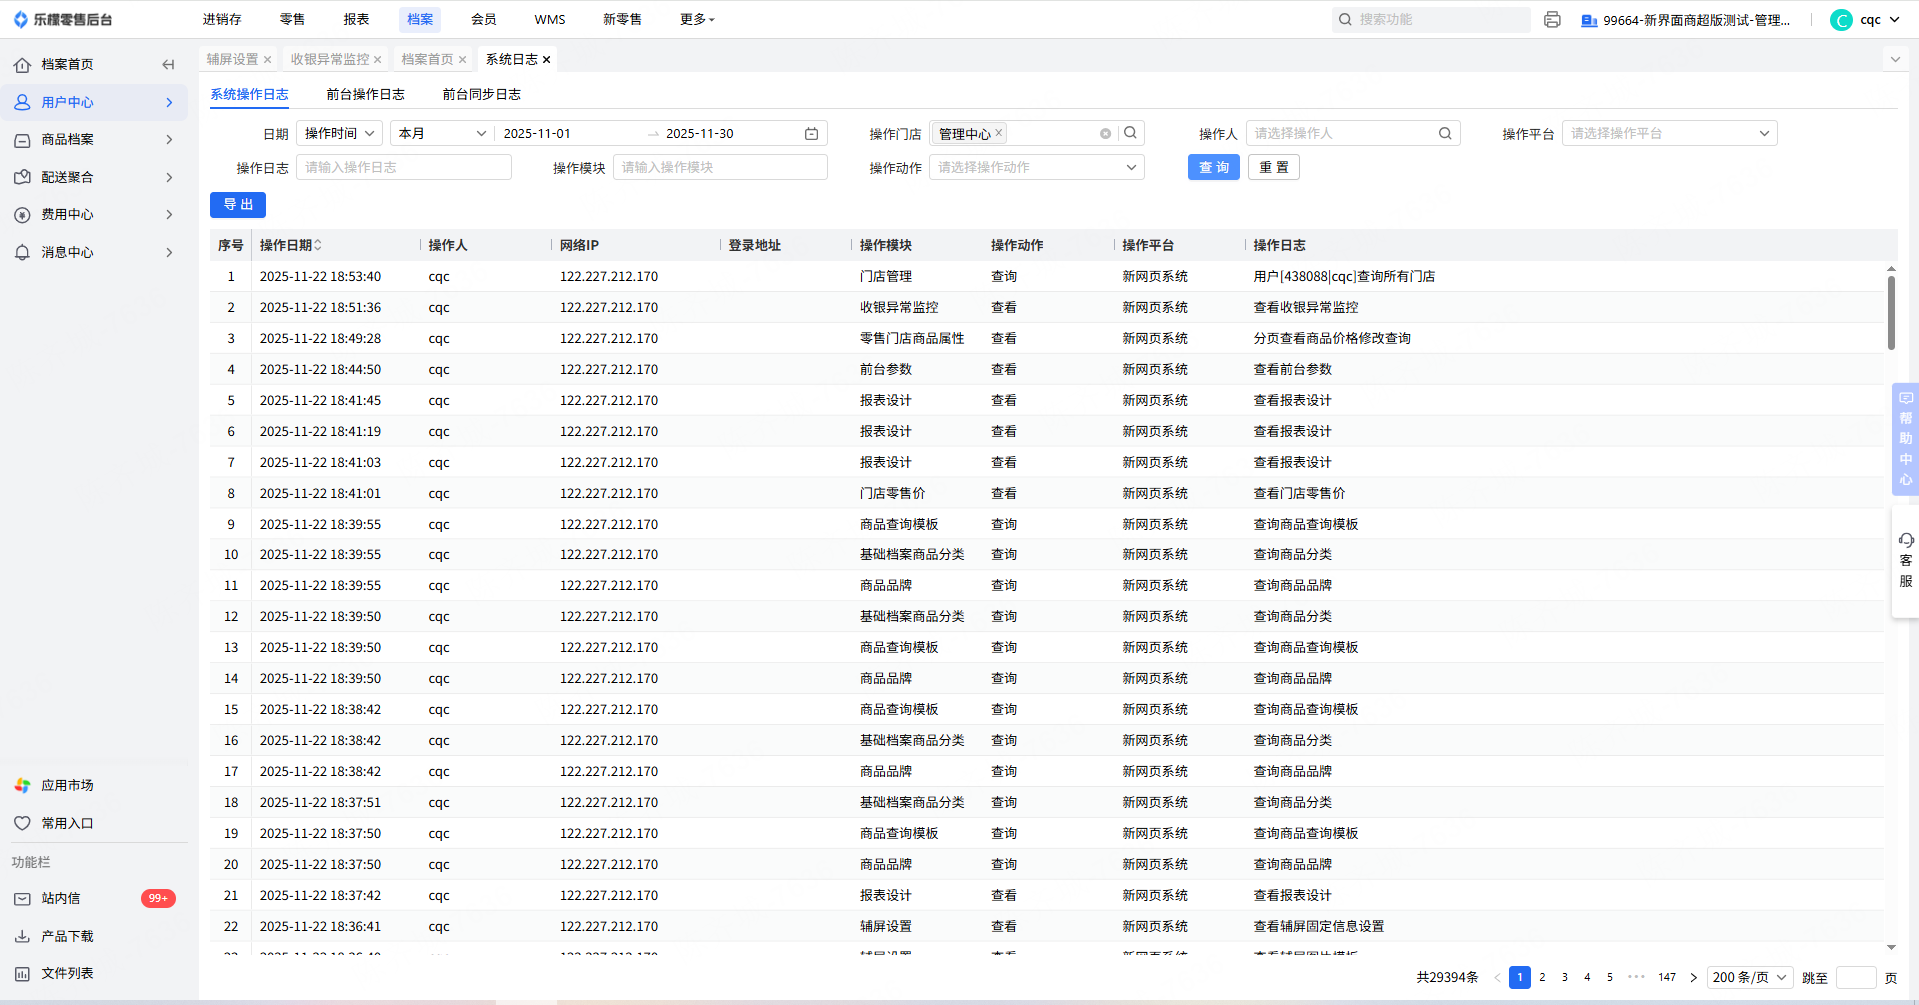This screenshot has width=1919, height=1005.
Task: Click the sidebar collapse arrow icon
Action: pyautogui.click(x=168, y=65)
